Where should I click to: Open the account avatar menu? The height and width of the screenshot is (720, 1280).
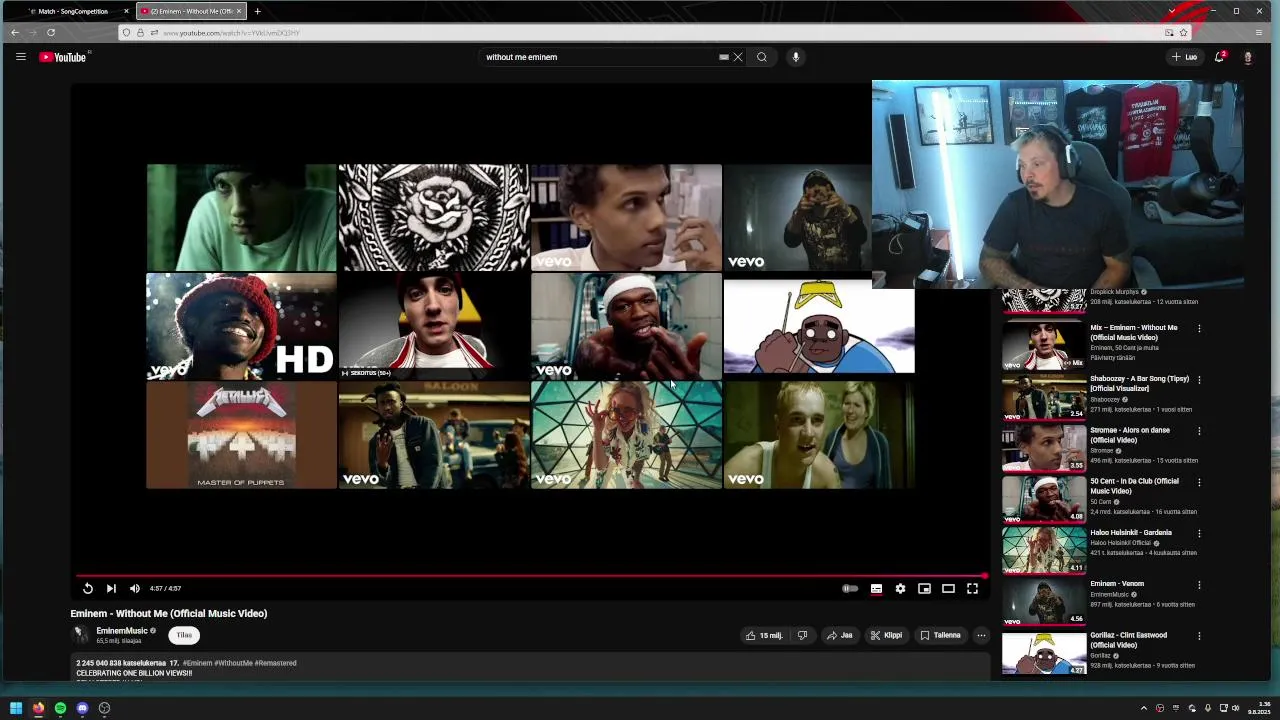click(1247, 57)
